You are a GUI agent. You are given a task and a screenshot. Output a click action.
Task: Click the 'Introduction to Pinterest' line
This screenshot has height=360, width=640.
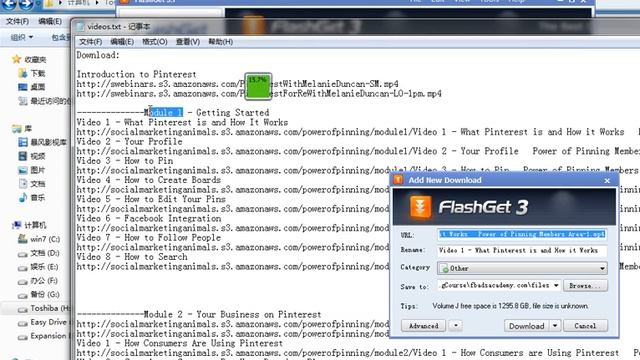[x=136, y=74]
